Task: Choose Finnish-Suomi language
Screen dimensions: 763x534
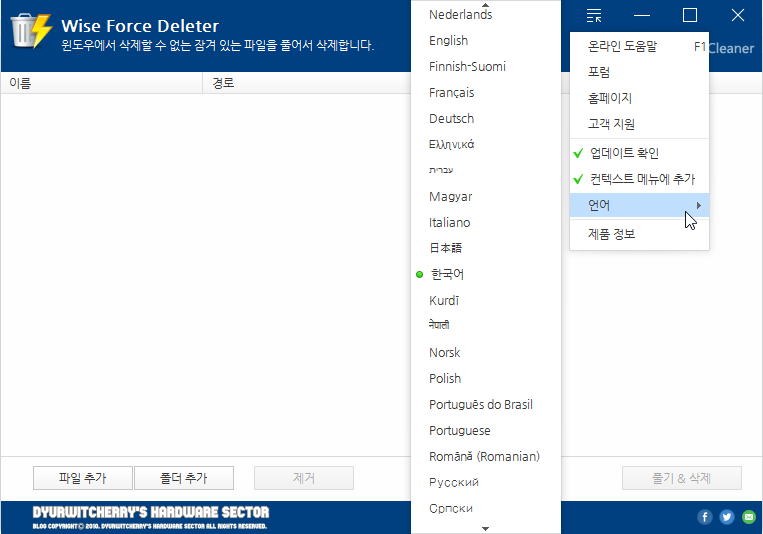Action: point(486,67)
